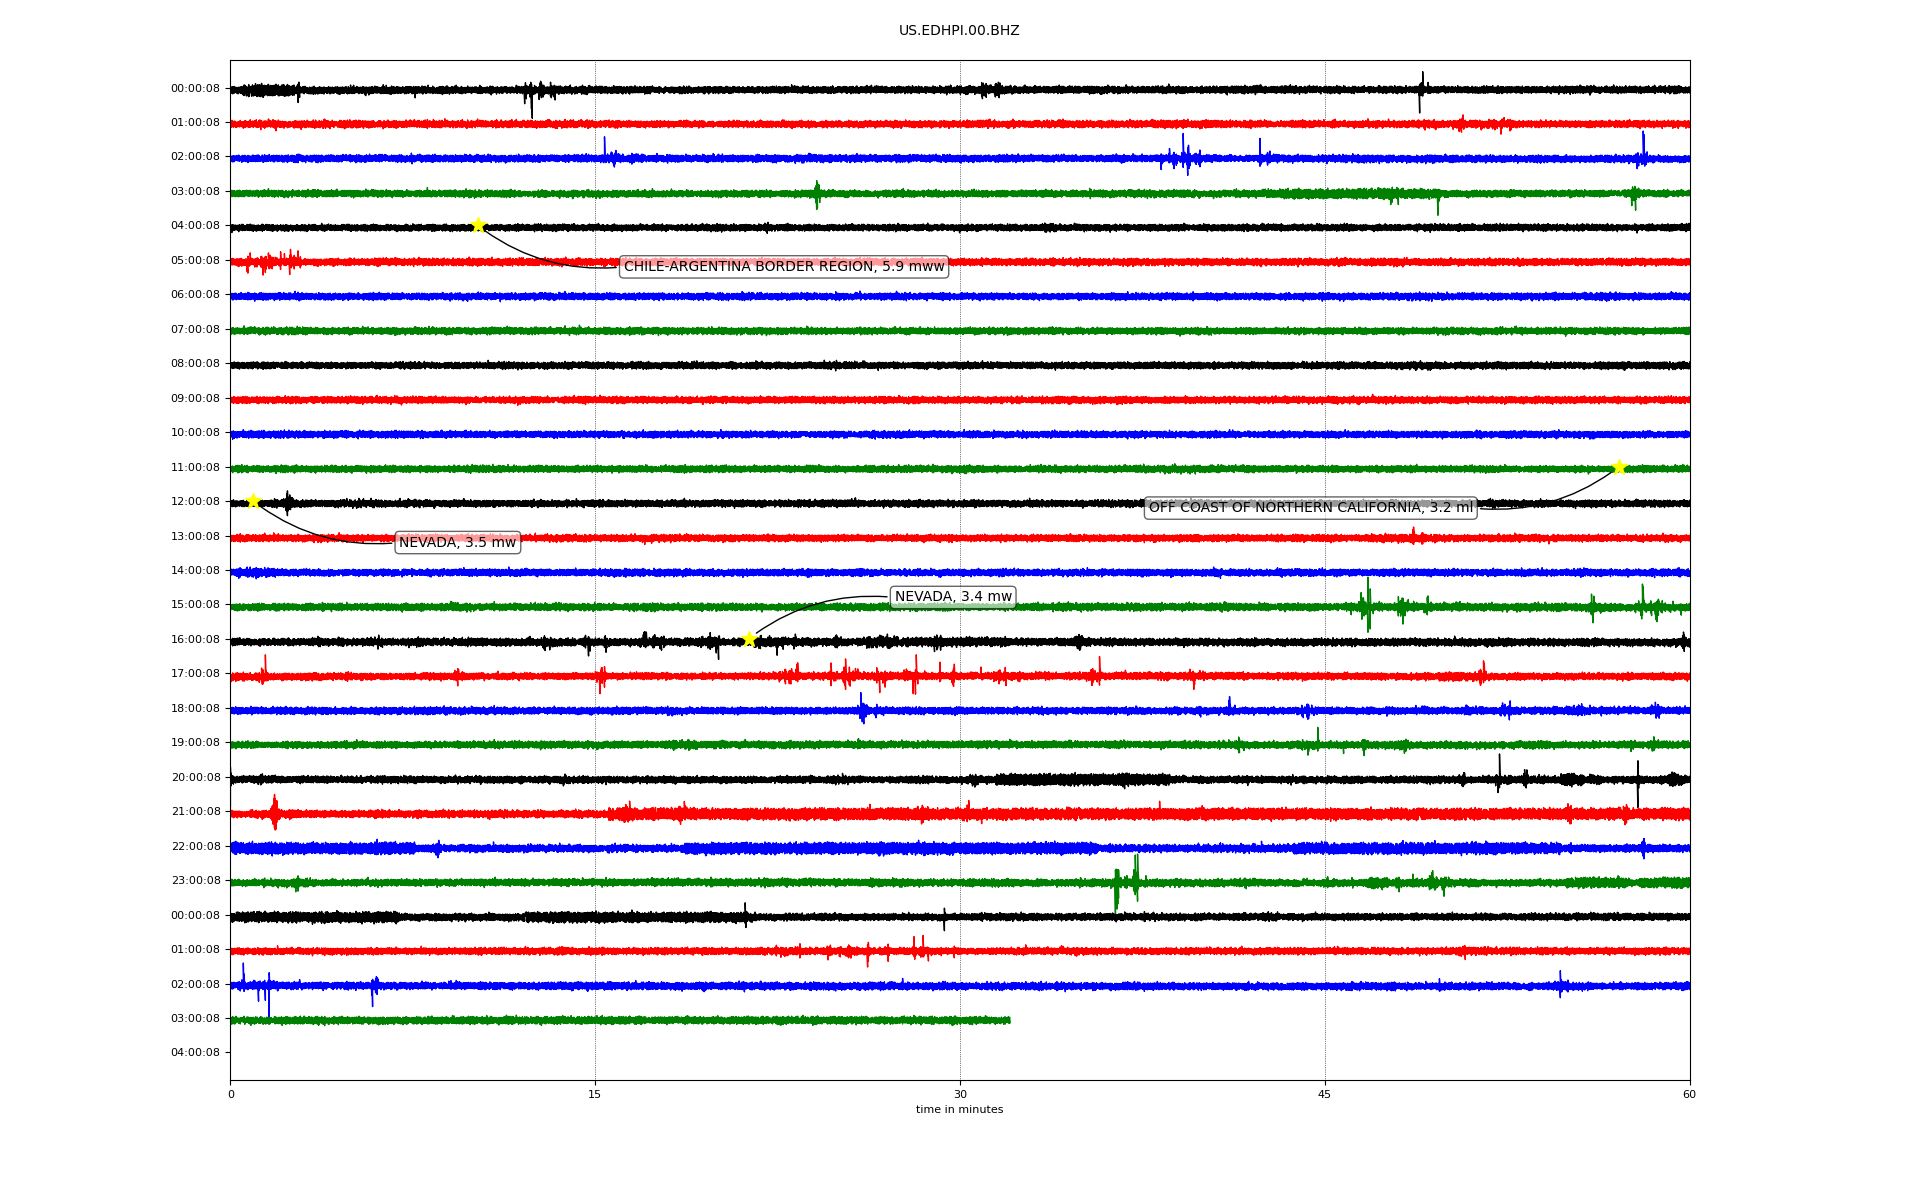Click the 30 minute x-axis tick label
The image size is (1920, 1200).
pyautogui.click(x=959, y=1094)
